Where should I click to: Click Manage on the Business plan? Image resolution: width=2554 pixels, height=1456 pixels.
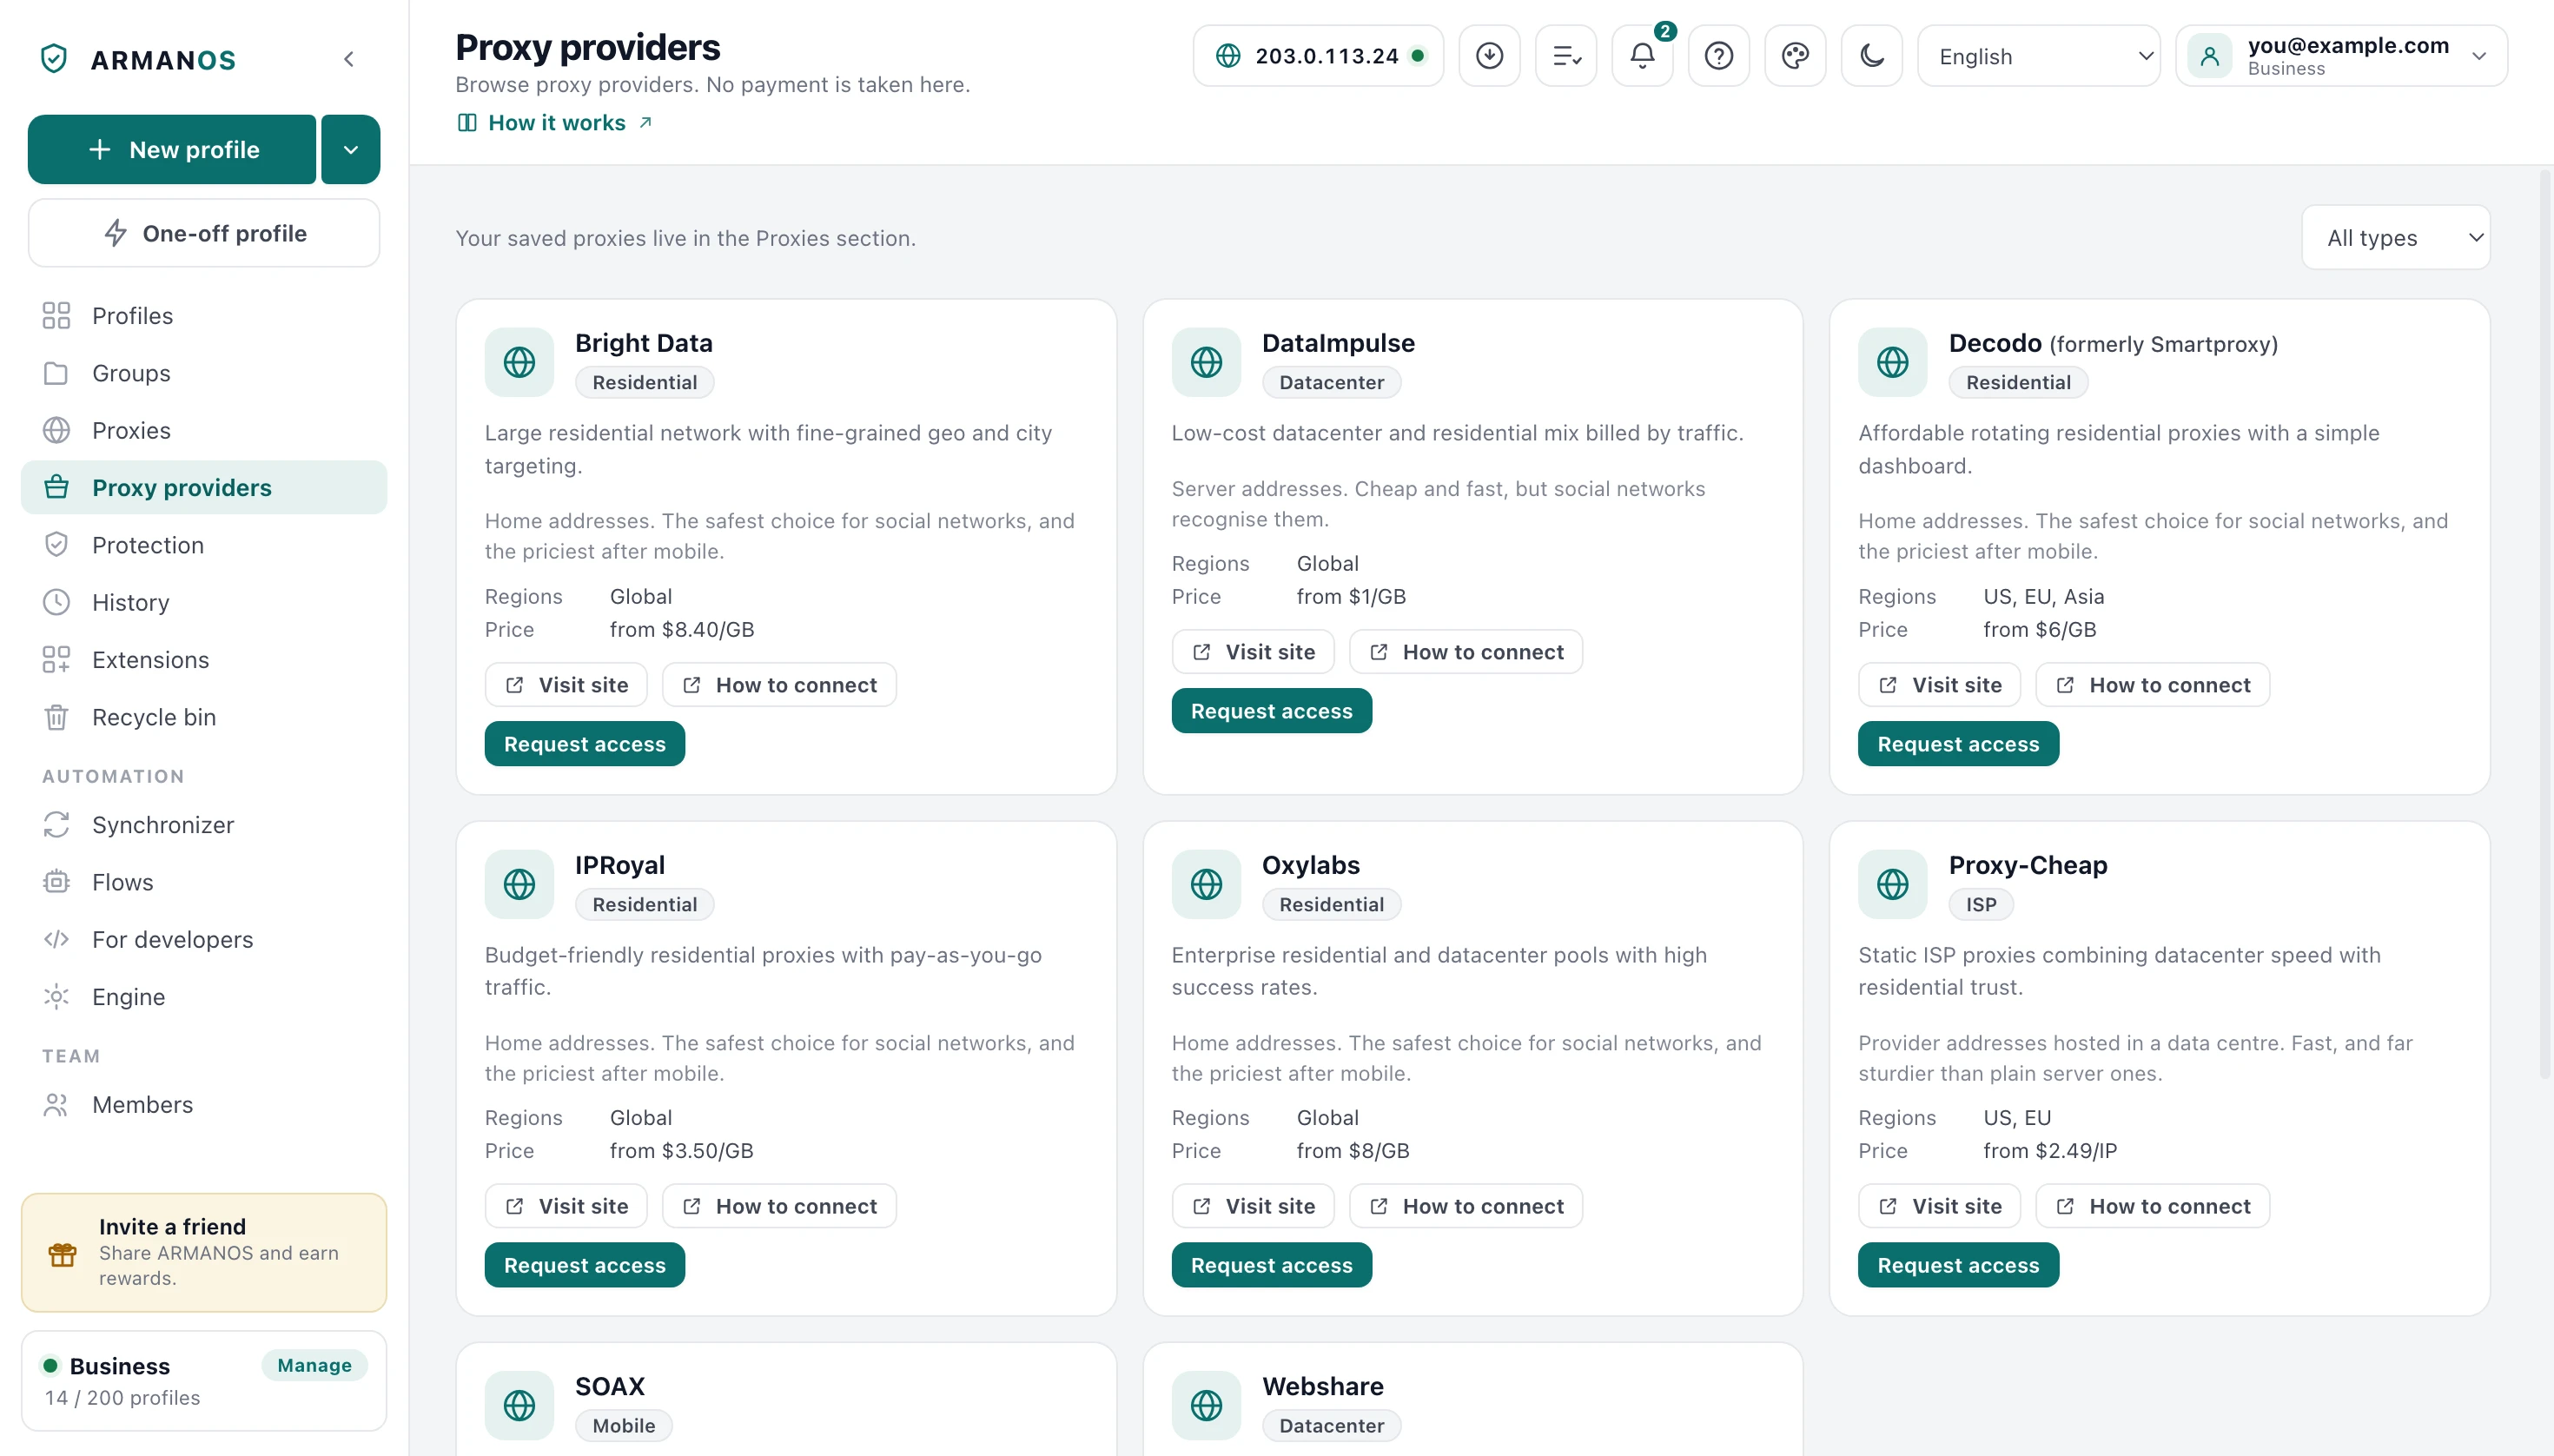(314, 1365)
